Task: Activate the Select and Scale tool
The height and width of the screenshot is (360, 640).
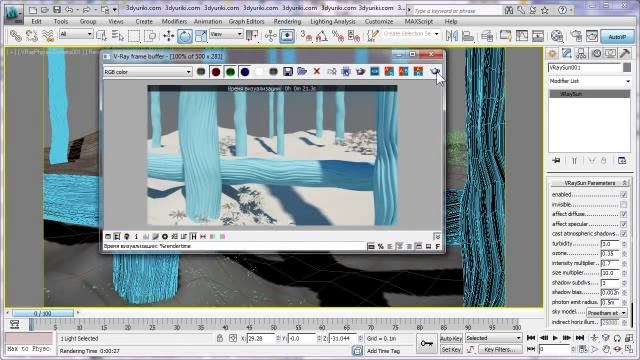Action: (x=201, y=36)
